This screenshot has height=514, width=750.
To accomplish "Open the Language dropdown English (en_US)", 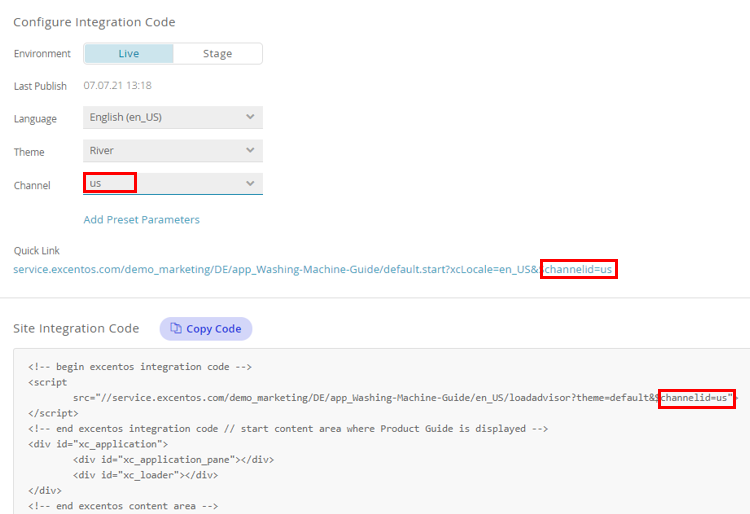I will (x=173, y=117).
